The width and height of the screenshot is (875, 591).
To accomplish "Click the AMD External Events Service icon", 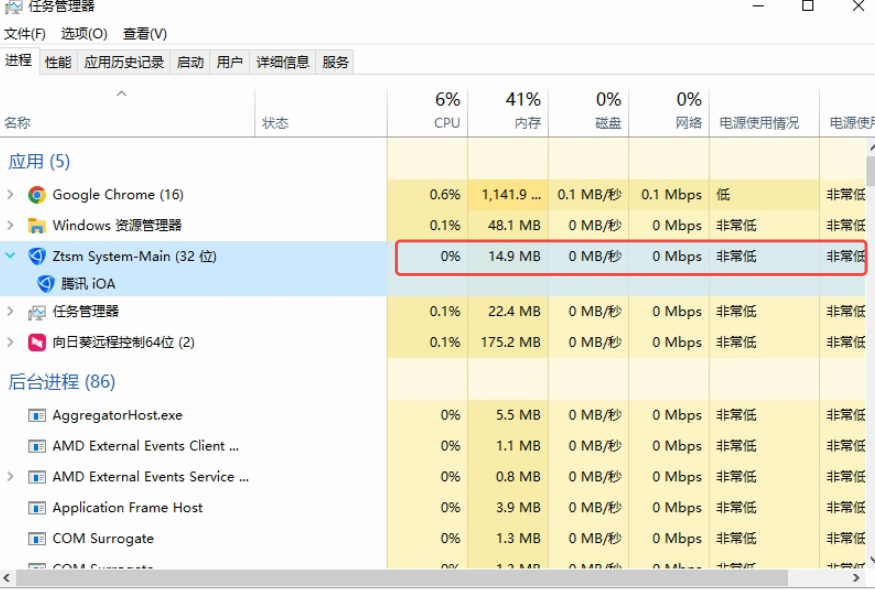I will [37, 477].
